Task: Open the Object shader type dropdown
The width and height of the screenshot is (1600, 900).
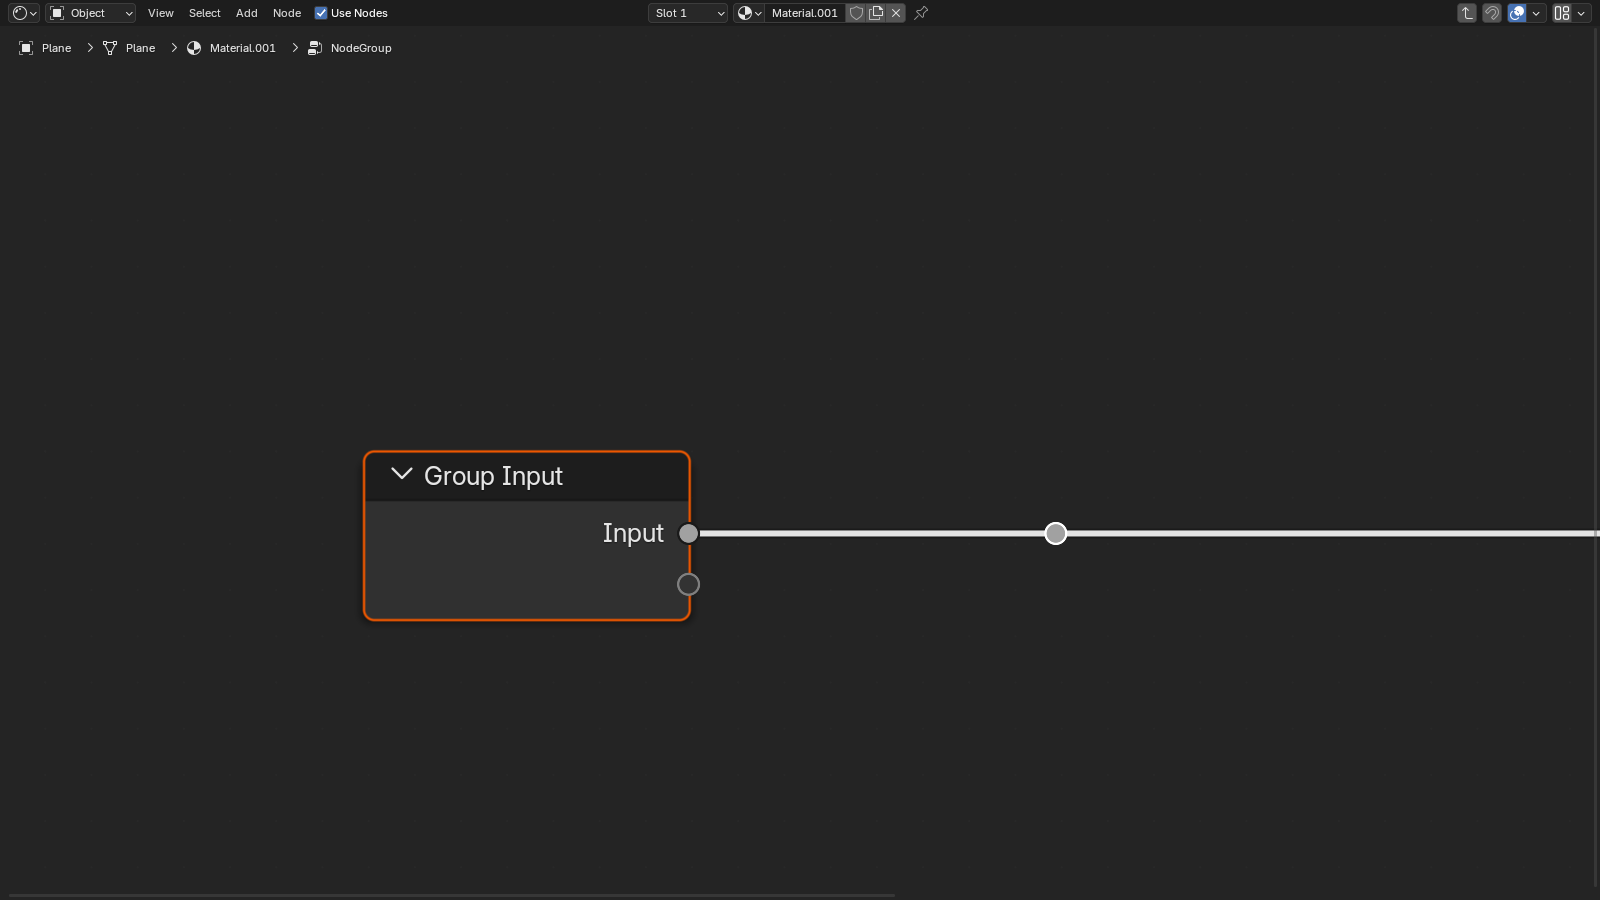Action: pos(91,13)
